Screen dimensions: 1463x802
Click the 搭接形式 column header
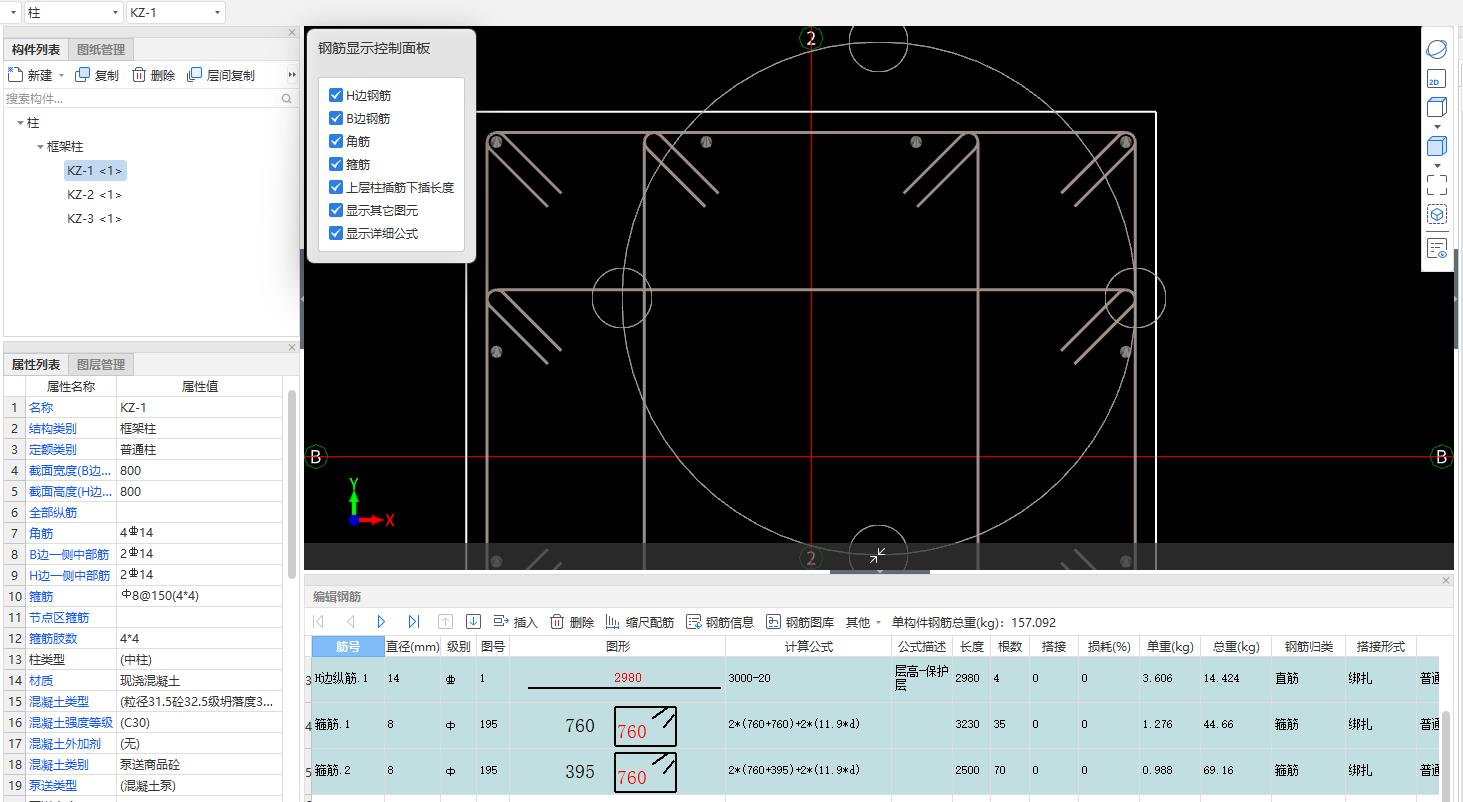(x=1380, y=647)
